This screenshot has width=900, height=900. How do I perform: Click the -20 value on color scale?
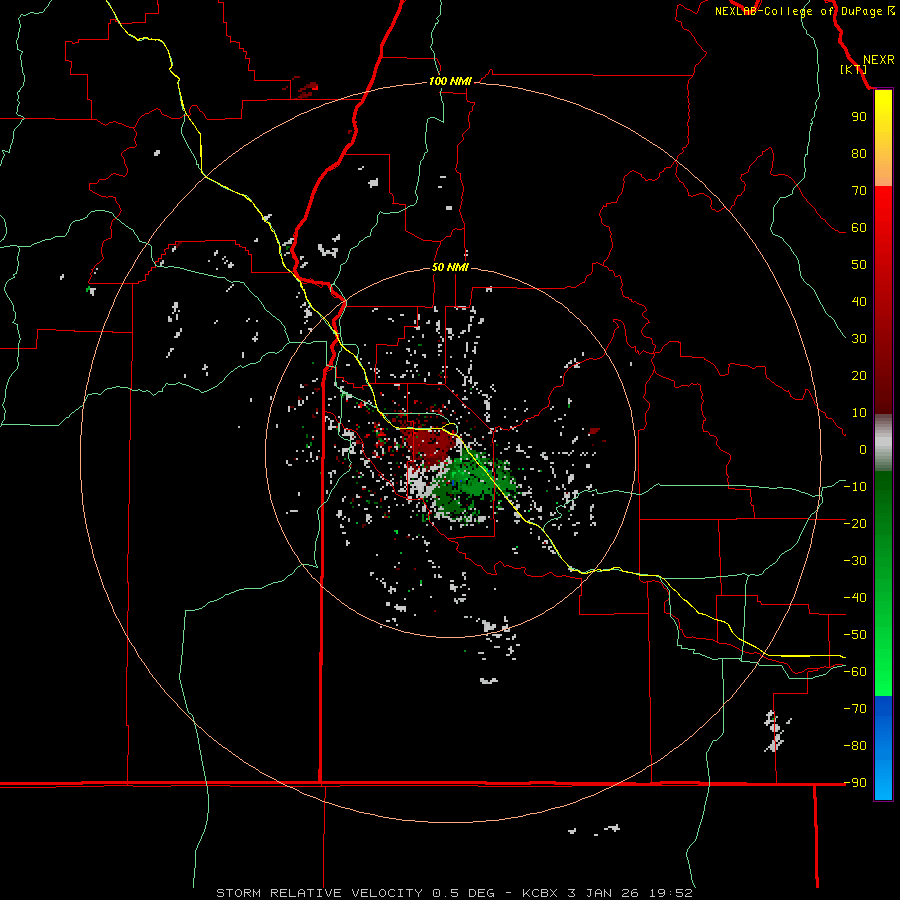(x=855, y=524)
